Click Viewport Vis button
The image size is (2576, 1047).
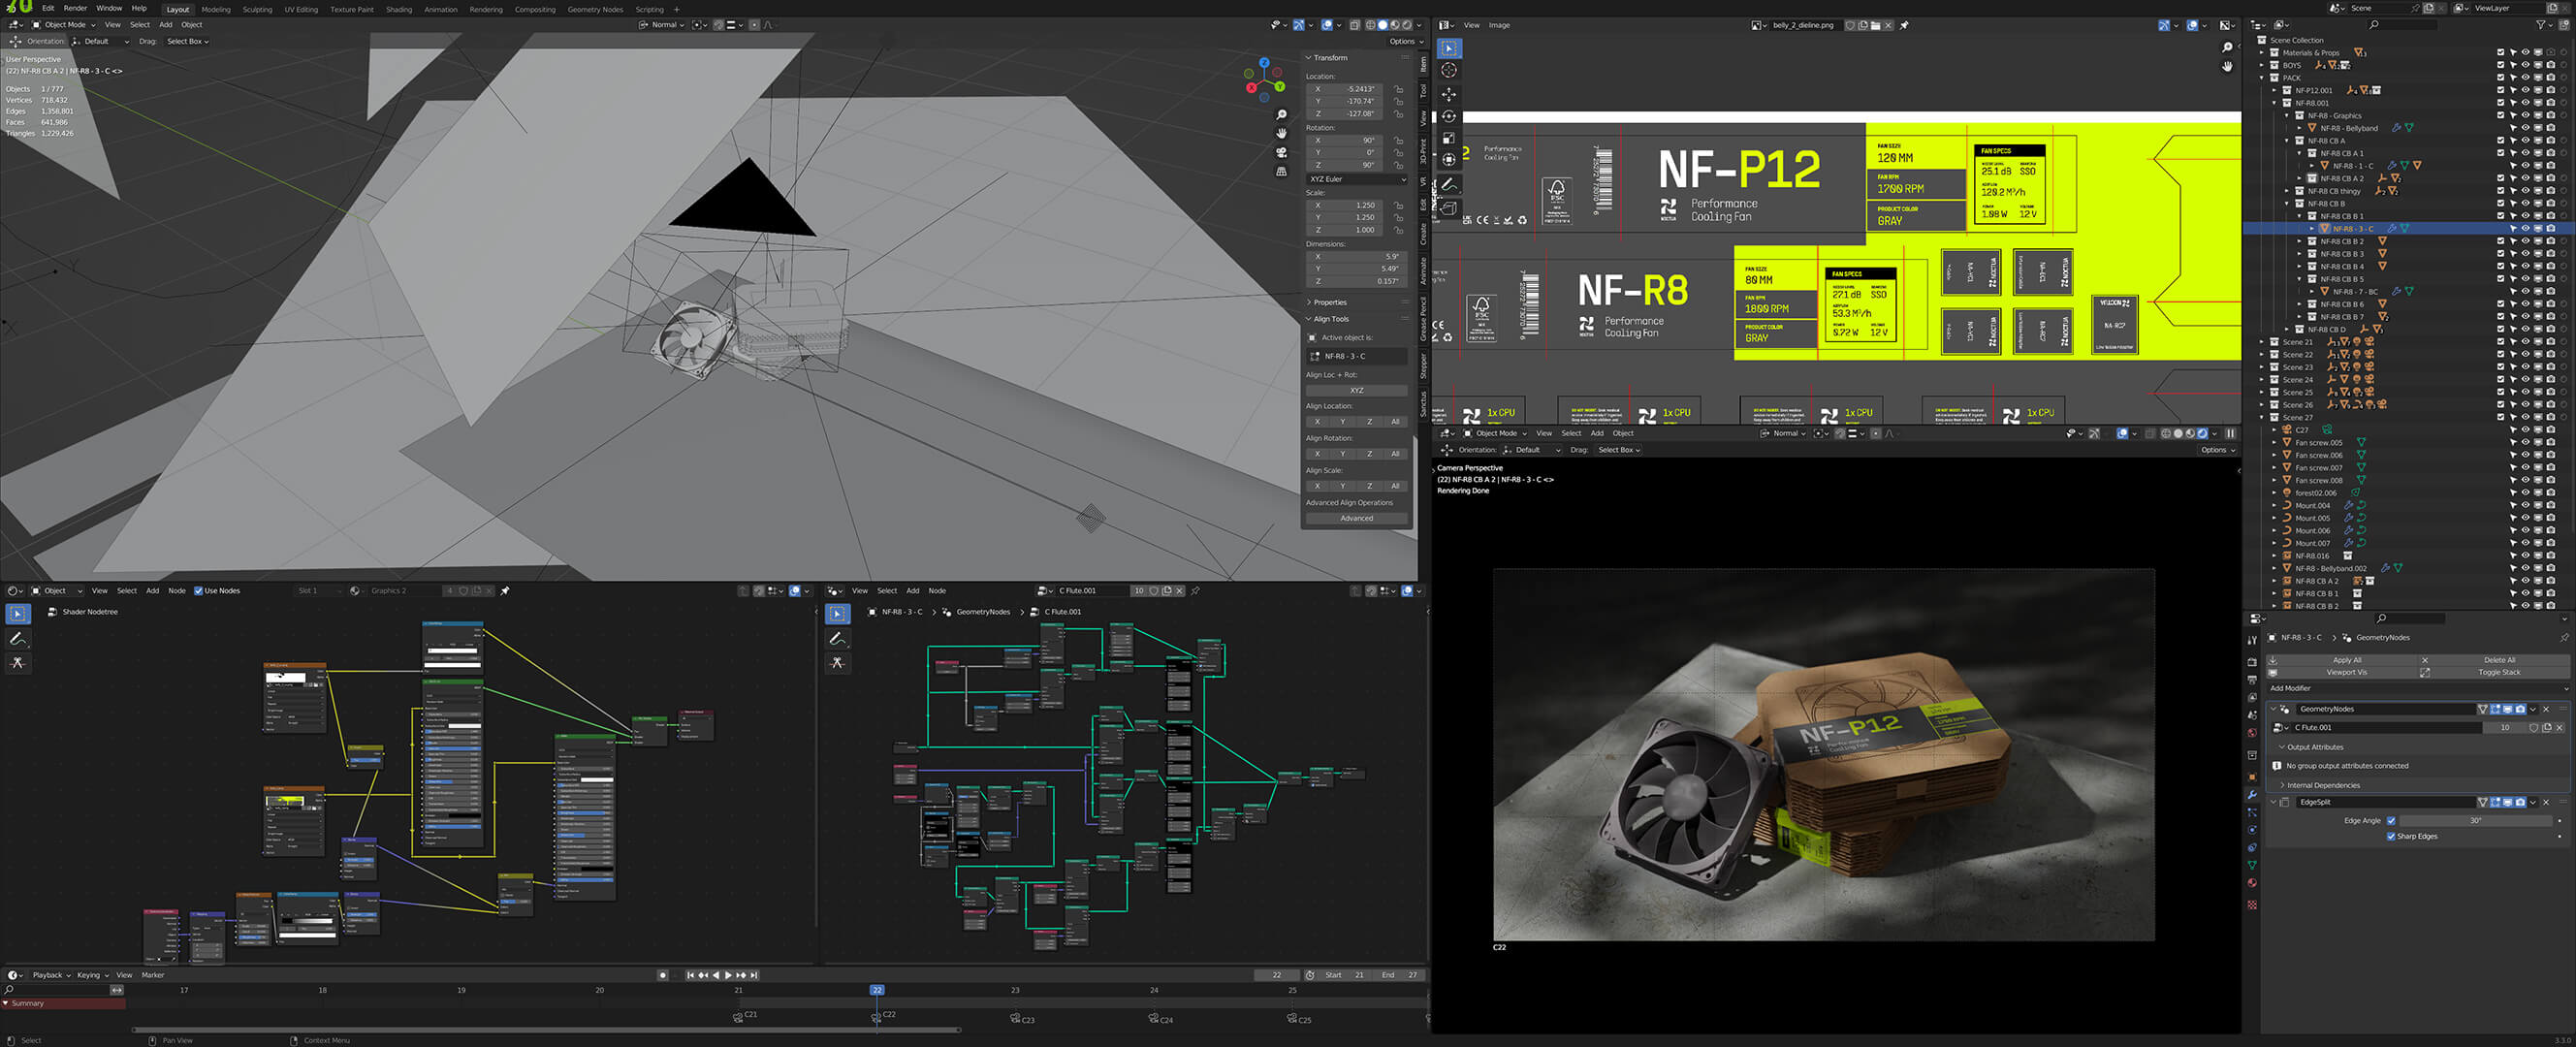[x=2343, y=672]
